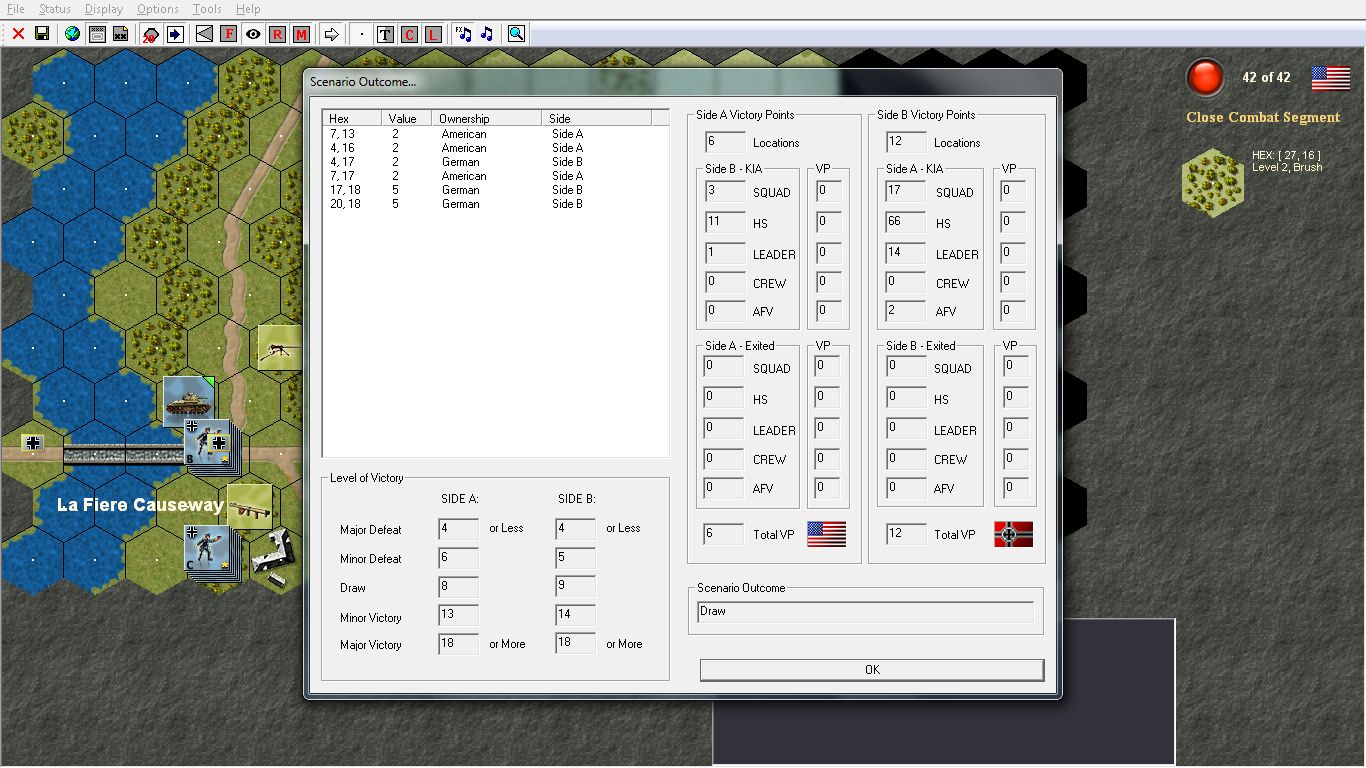Image resolution: width=1366 pixels, height=768 pixels.
Task: Click Side A Locations victory points field
Action: point(724,143)
